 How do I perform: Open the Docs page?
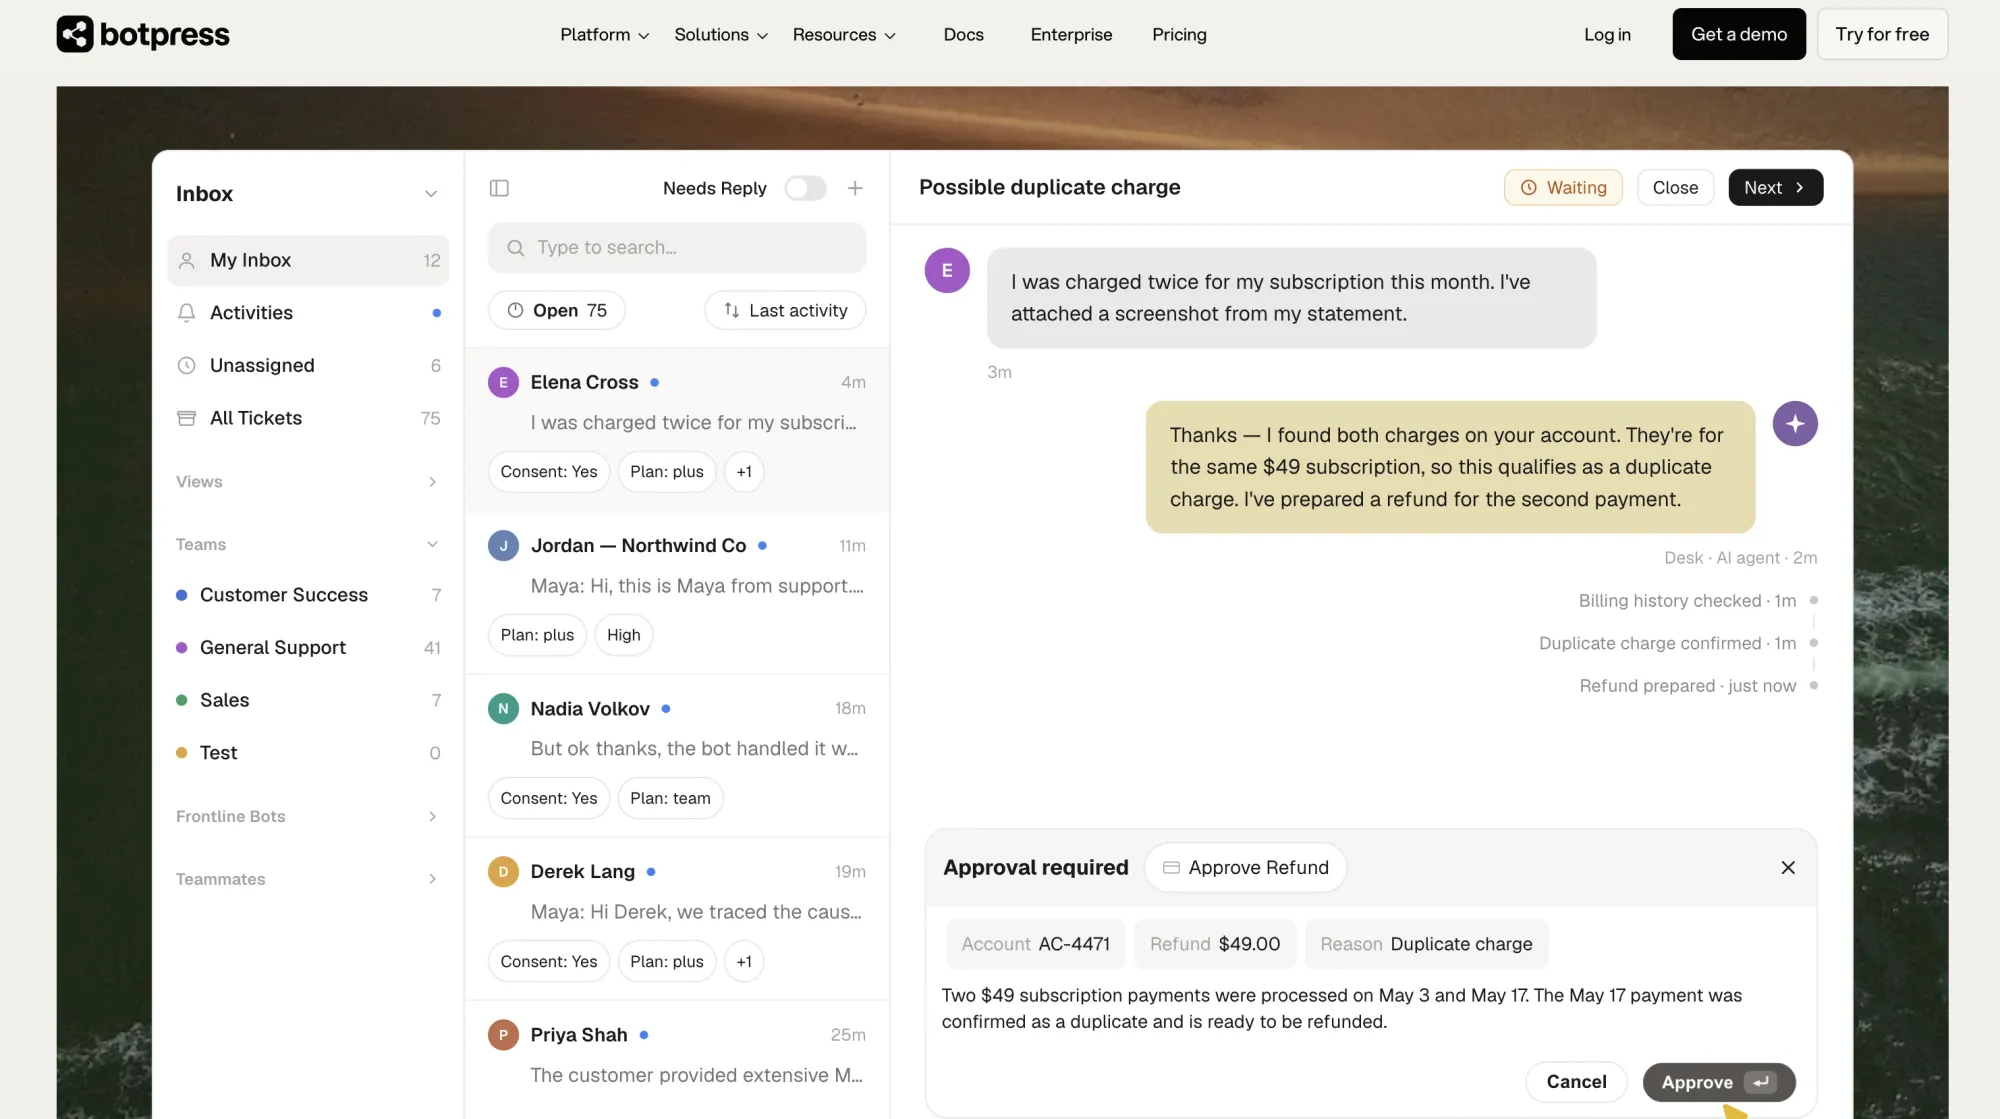pos(963,35)
